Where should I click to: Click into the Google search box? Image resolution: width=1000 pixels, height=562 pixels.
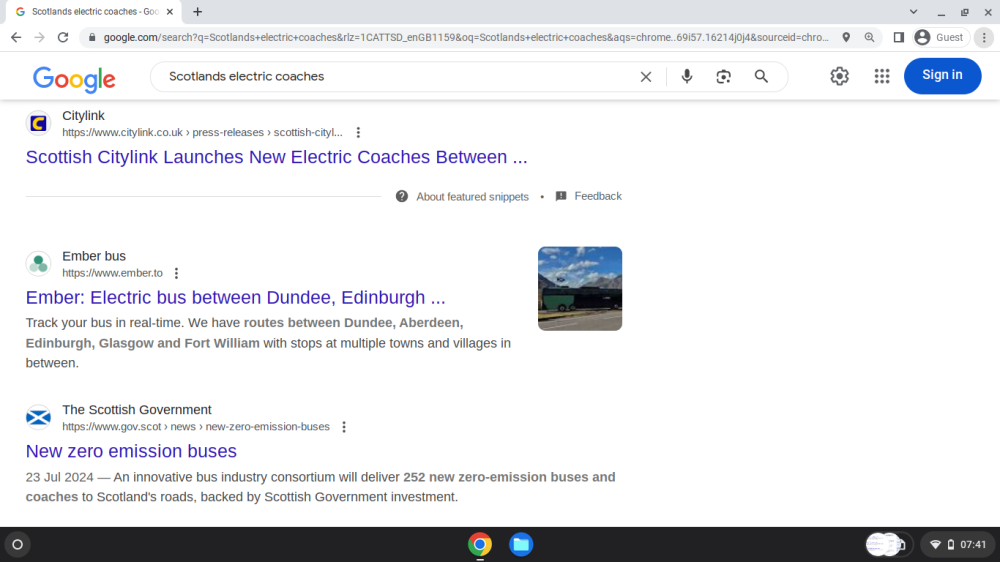pyautogui.click(x=399, y=77)
